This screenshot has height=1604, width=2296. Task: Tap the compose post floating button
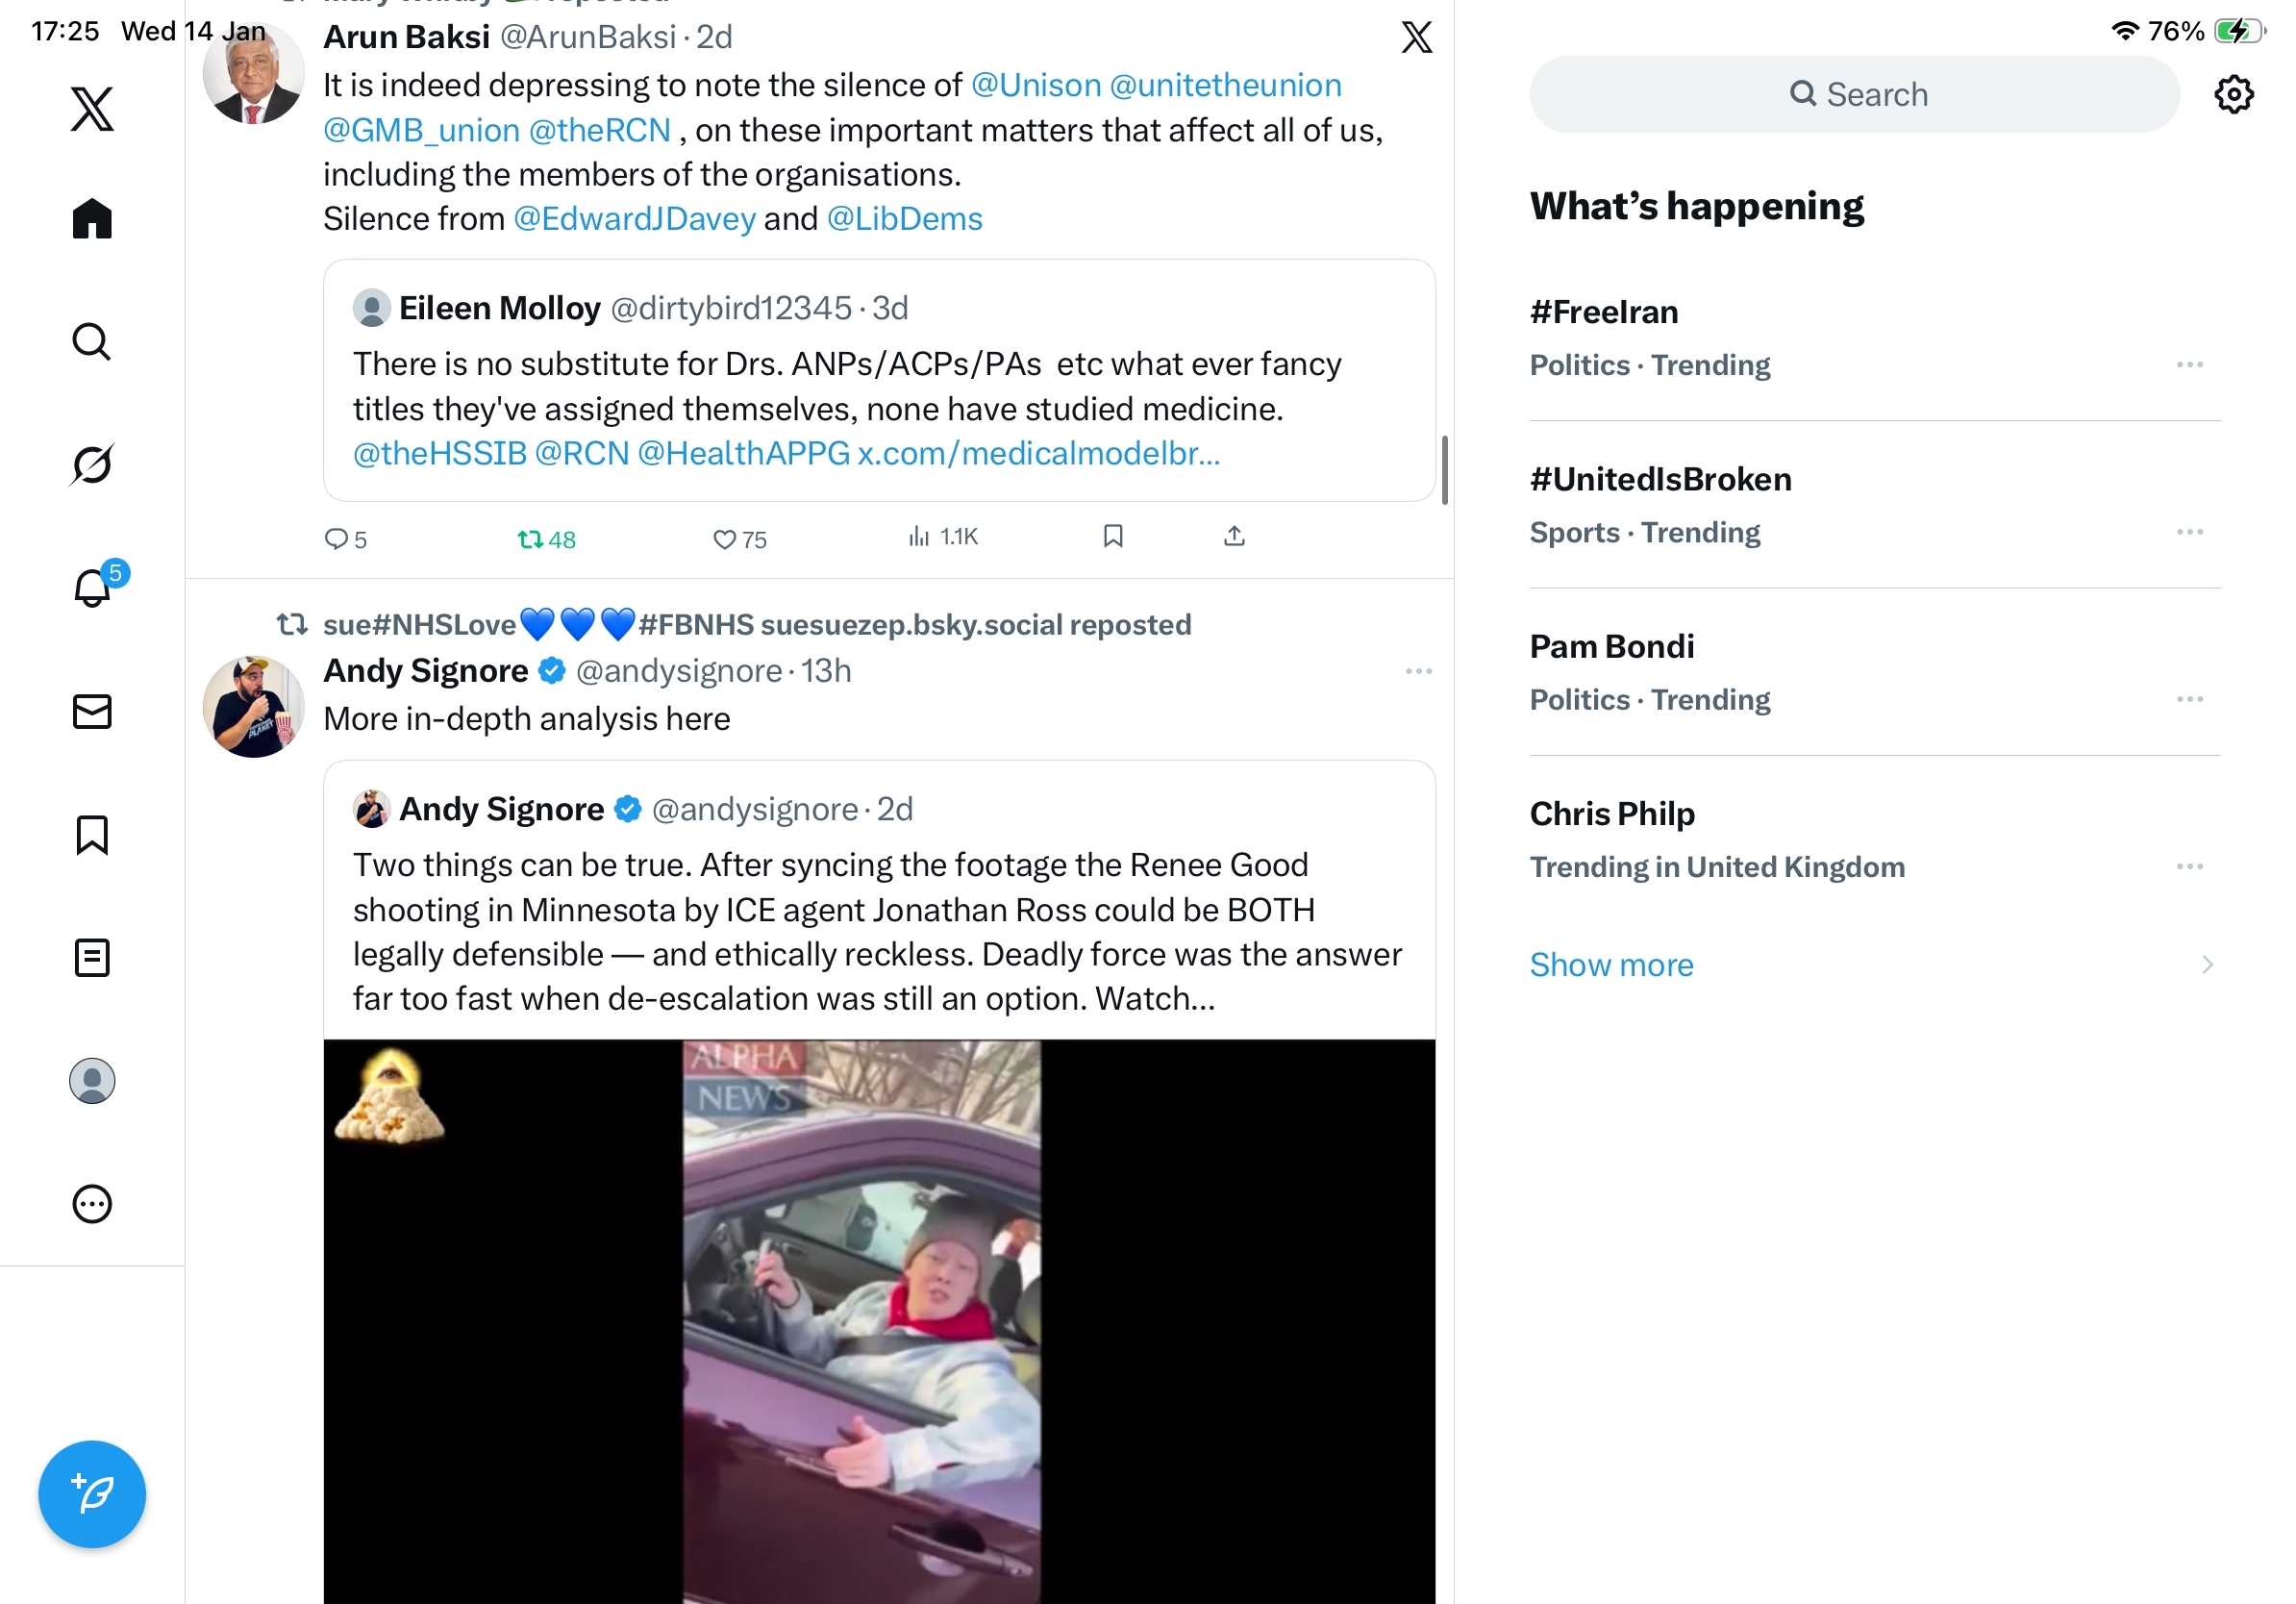(x=92, y=1493)
